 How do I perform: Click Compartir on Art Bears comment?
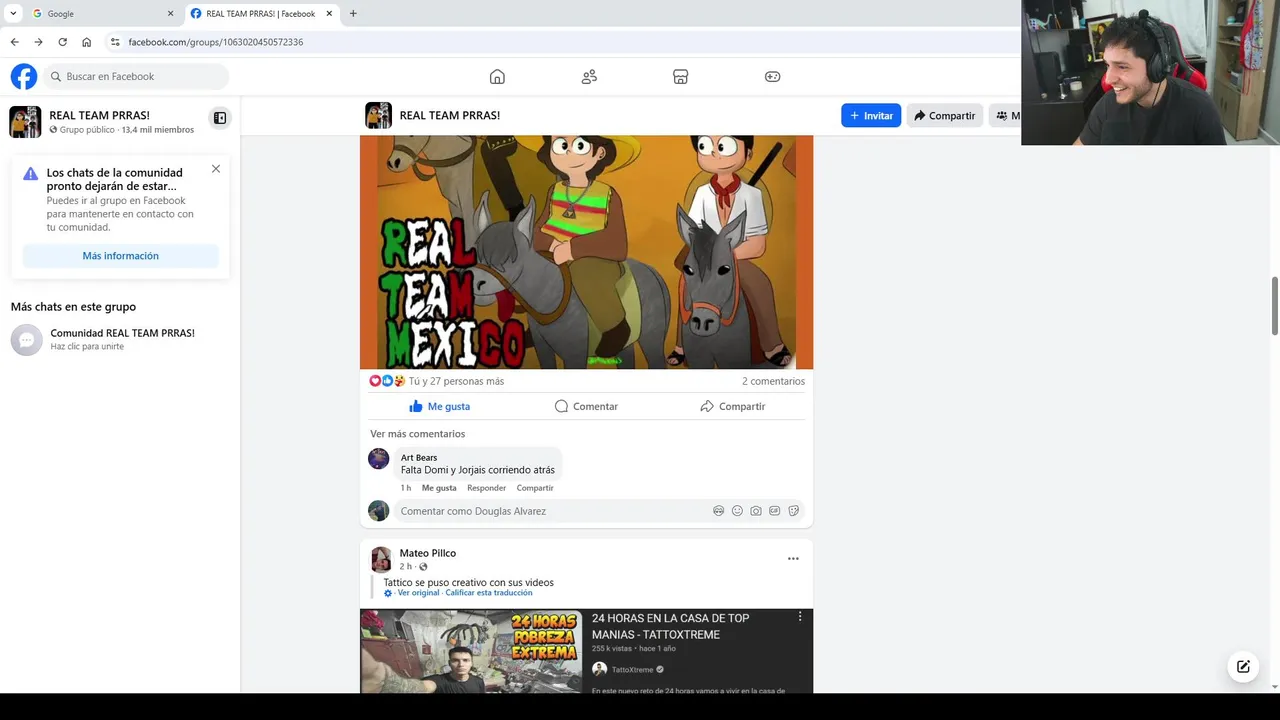535,488
